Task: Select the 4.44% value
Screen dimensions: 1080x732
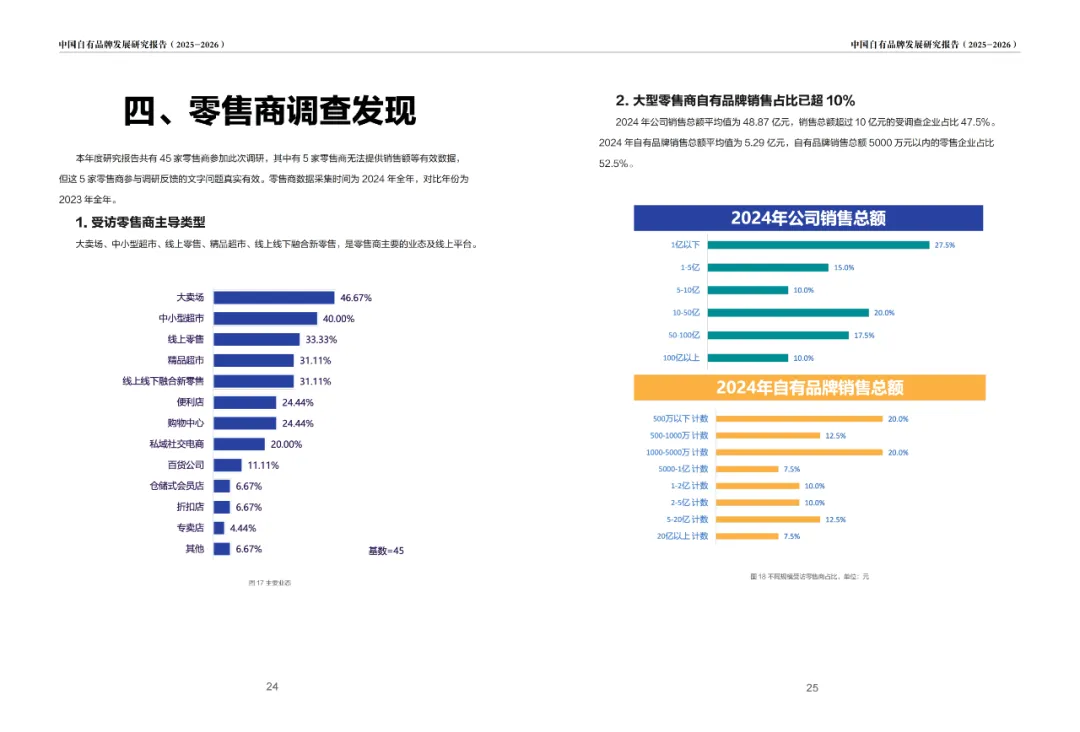Action: point(243,528)
